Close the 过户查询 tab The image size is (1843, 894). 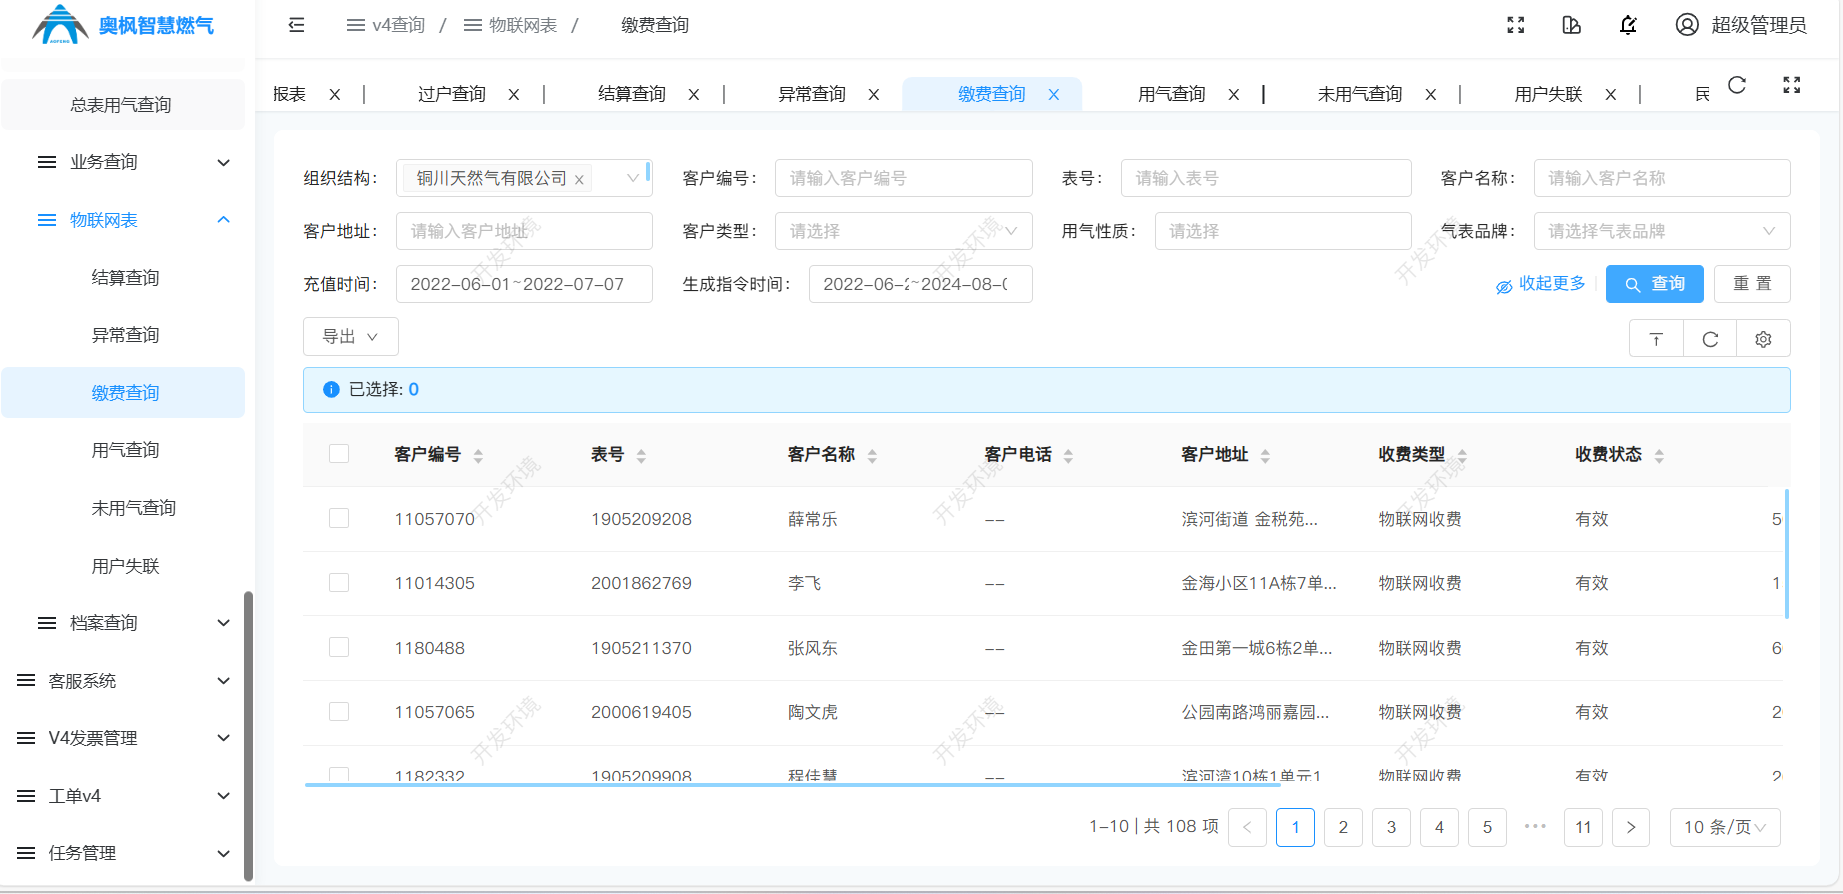tap(514, 94)
